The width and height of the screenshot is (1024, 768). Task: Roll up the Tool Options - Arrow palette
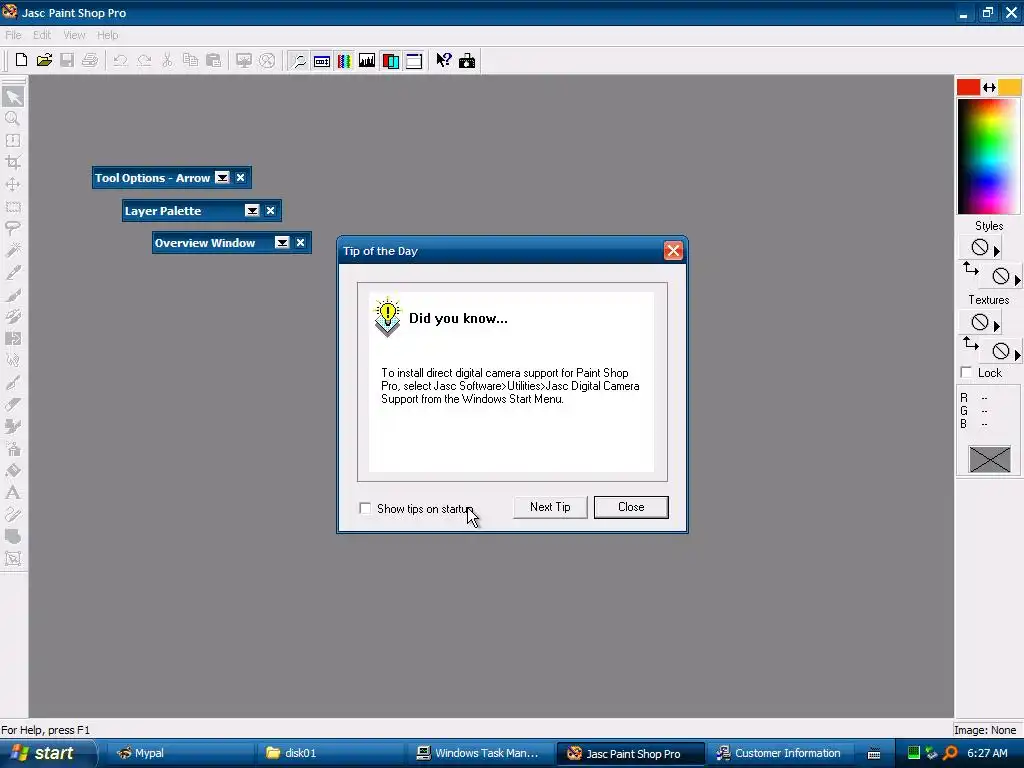222,178
